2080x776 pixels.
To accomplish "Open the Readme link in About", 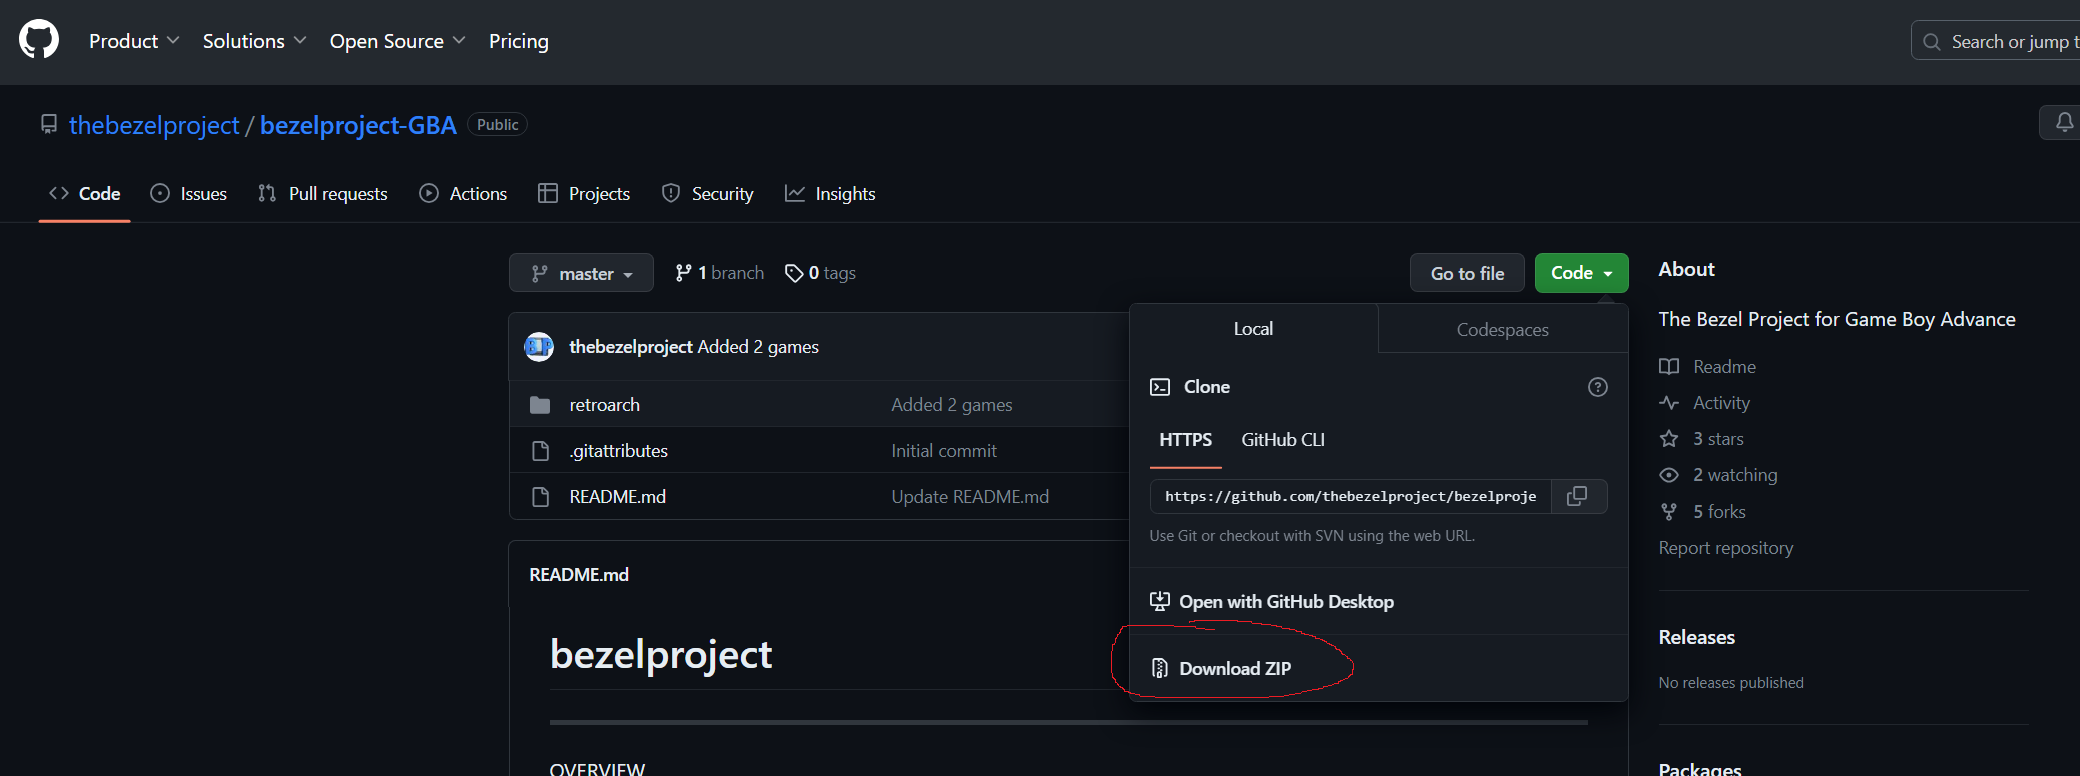I will [1724, 367].
